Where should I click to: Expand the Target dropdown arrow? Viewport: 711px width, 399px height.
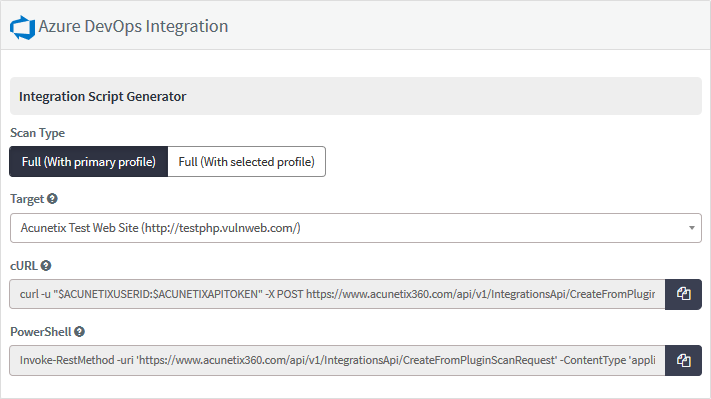(692, 228)
